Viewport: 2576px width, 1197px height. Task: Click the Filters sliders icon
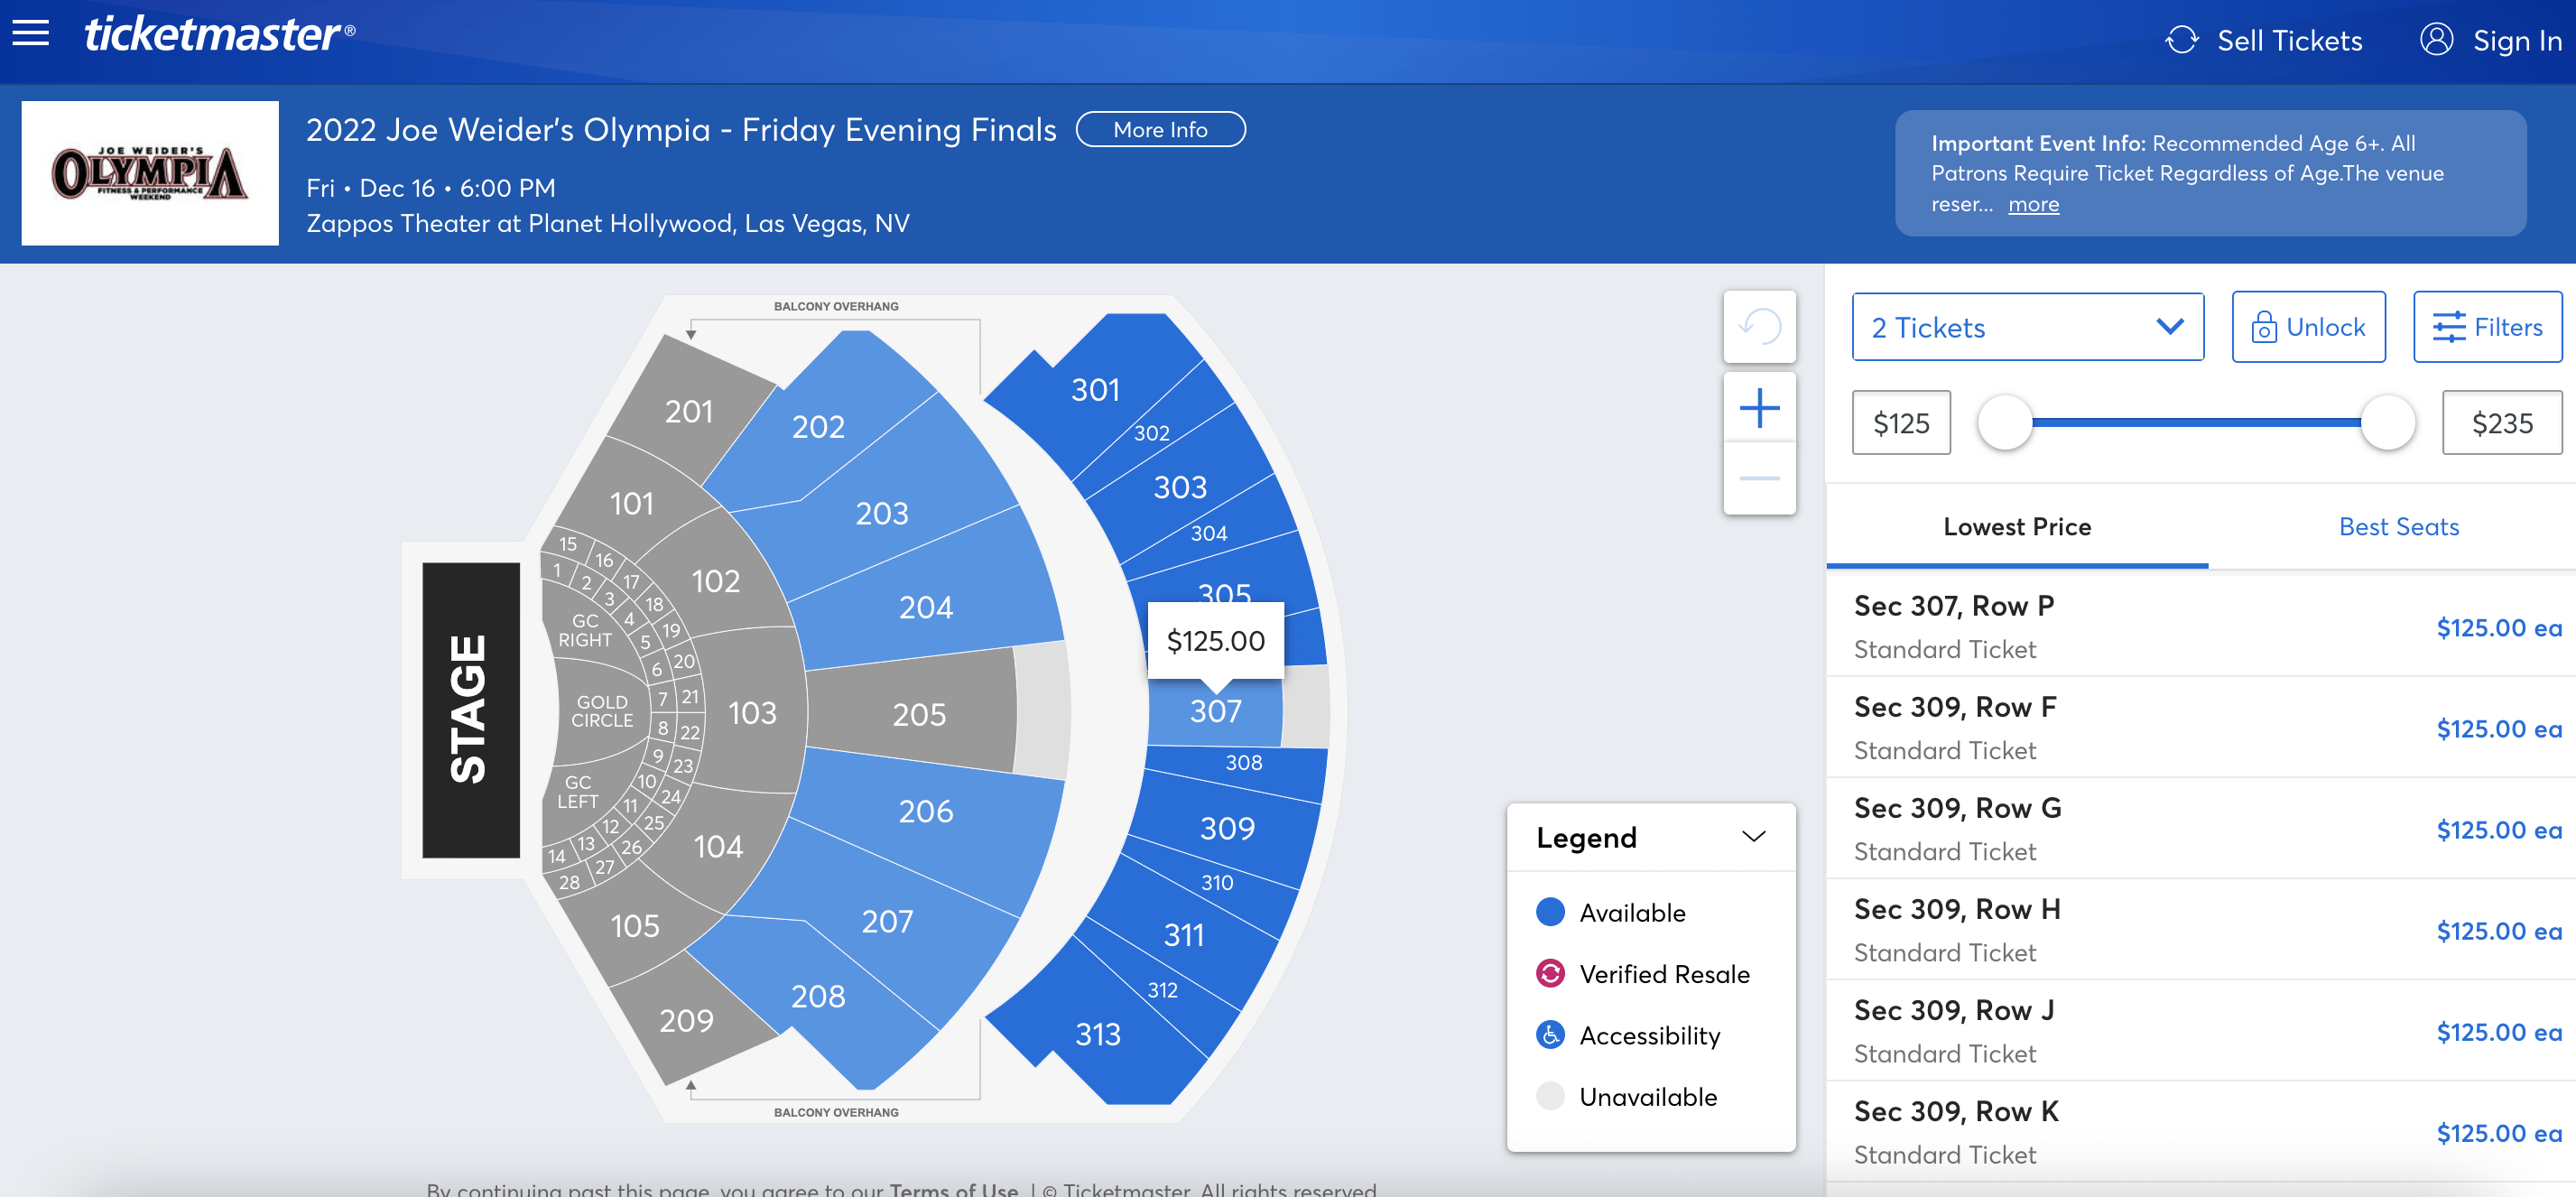coord(2448,327)
